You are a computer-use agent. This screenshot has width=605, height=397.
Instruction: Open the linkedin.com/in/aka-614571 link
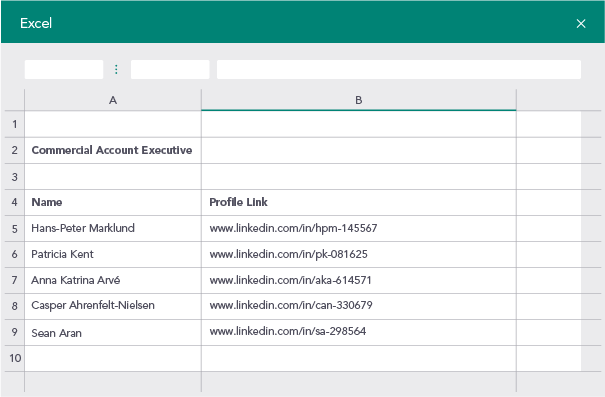point(290,280)
